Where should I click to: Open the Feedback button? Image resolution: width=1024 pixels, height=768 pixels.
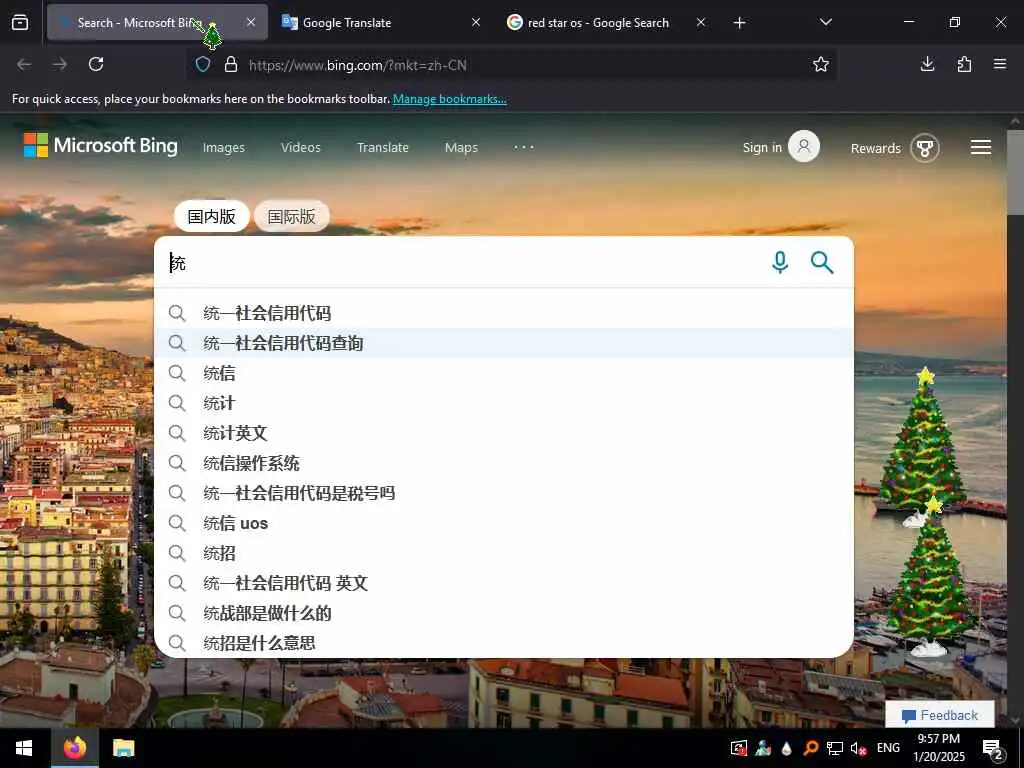tap(940, 715)
